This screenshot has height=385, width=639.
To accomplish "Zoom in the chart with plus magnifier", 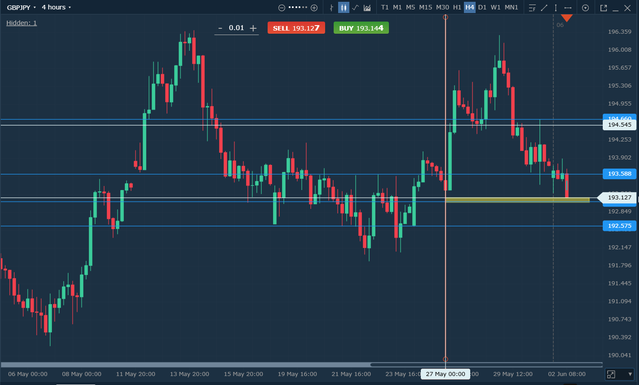I will 314,8.
